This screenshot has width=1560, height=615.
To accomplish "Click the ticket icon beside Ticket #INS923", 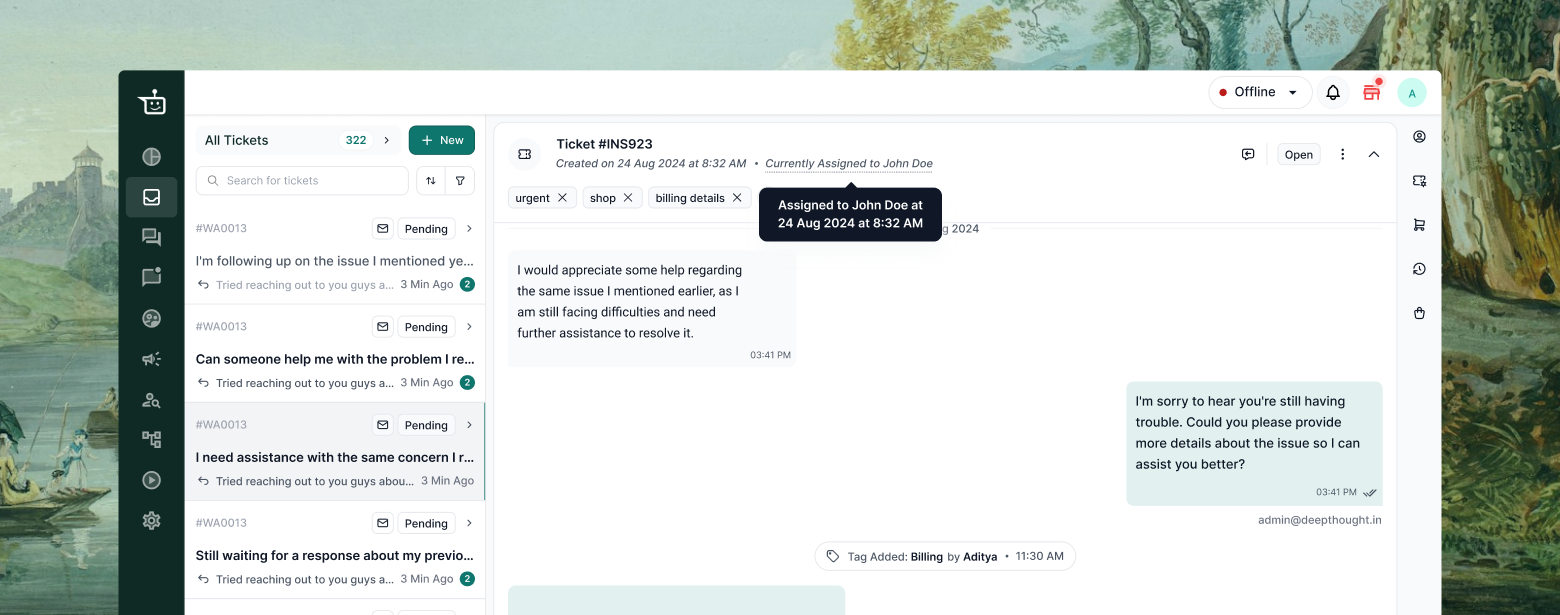I will [524, 154].
